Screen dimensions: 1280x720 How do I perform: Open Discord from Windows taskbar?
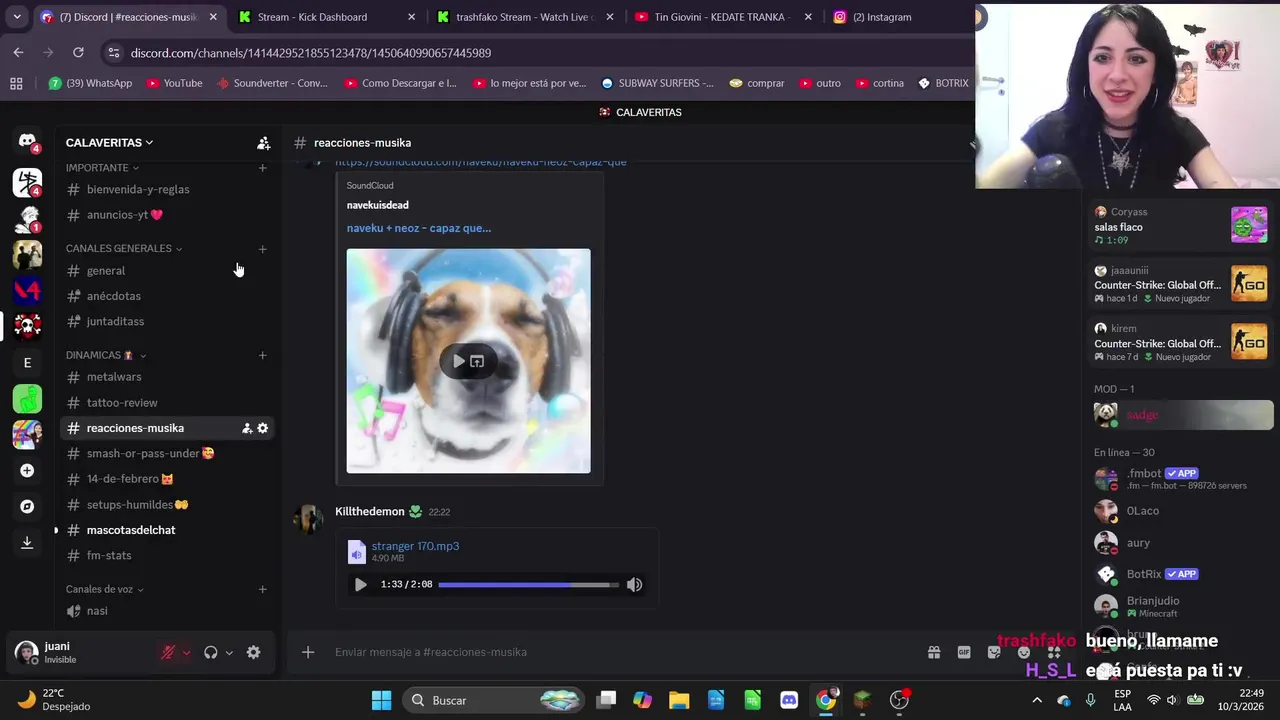click(x=789, y=700)
